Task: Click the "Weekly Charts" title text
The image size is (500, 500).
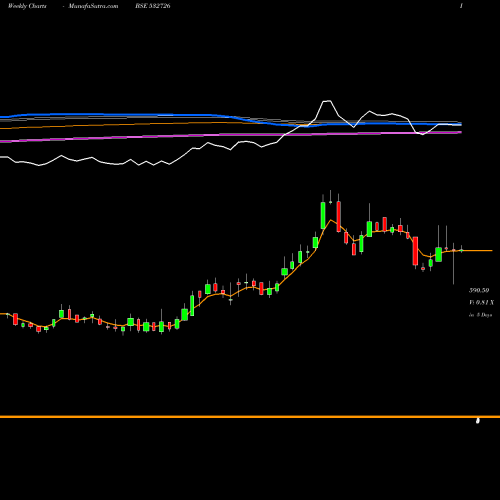Action: tap(27, 6)
